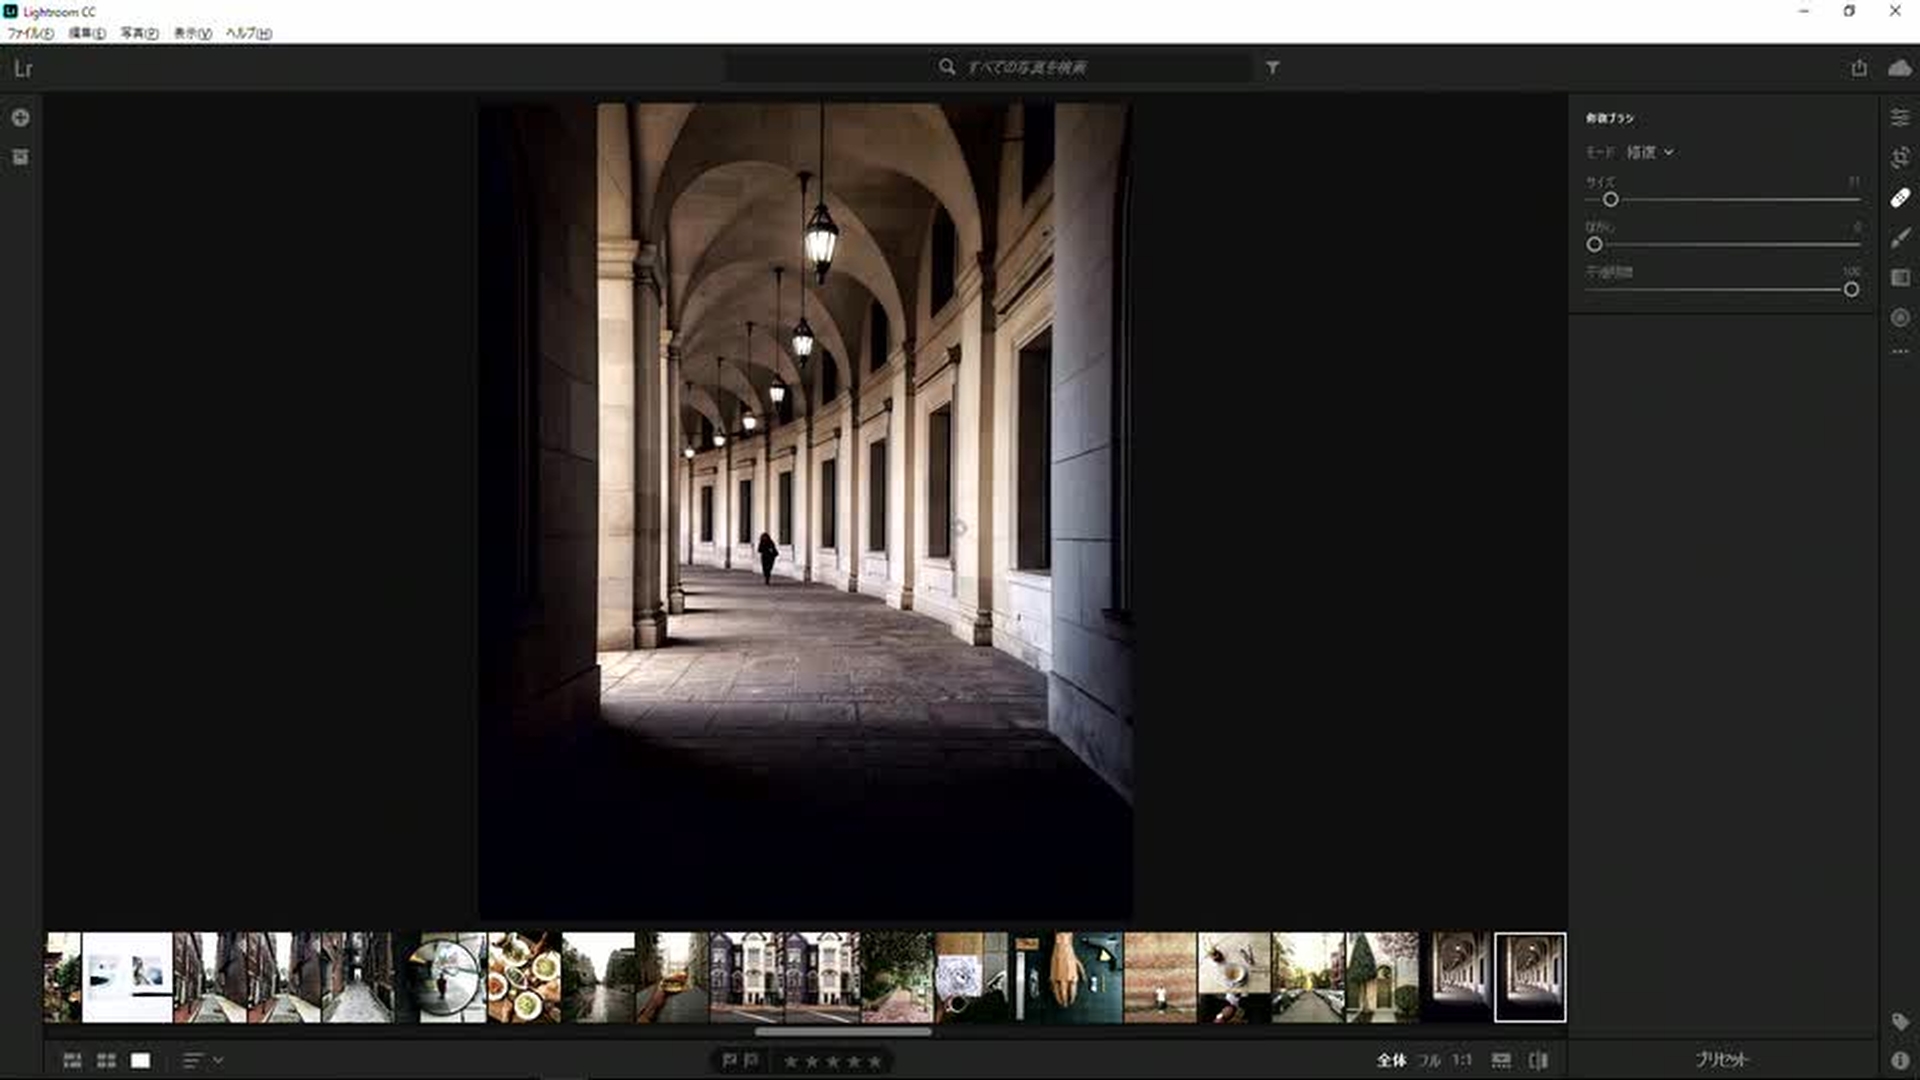Select the Radial Gradient tool
1920x1080 pixels.
pos(1900,318)
